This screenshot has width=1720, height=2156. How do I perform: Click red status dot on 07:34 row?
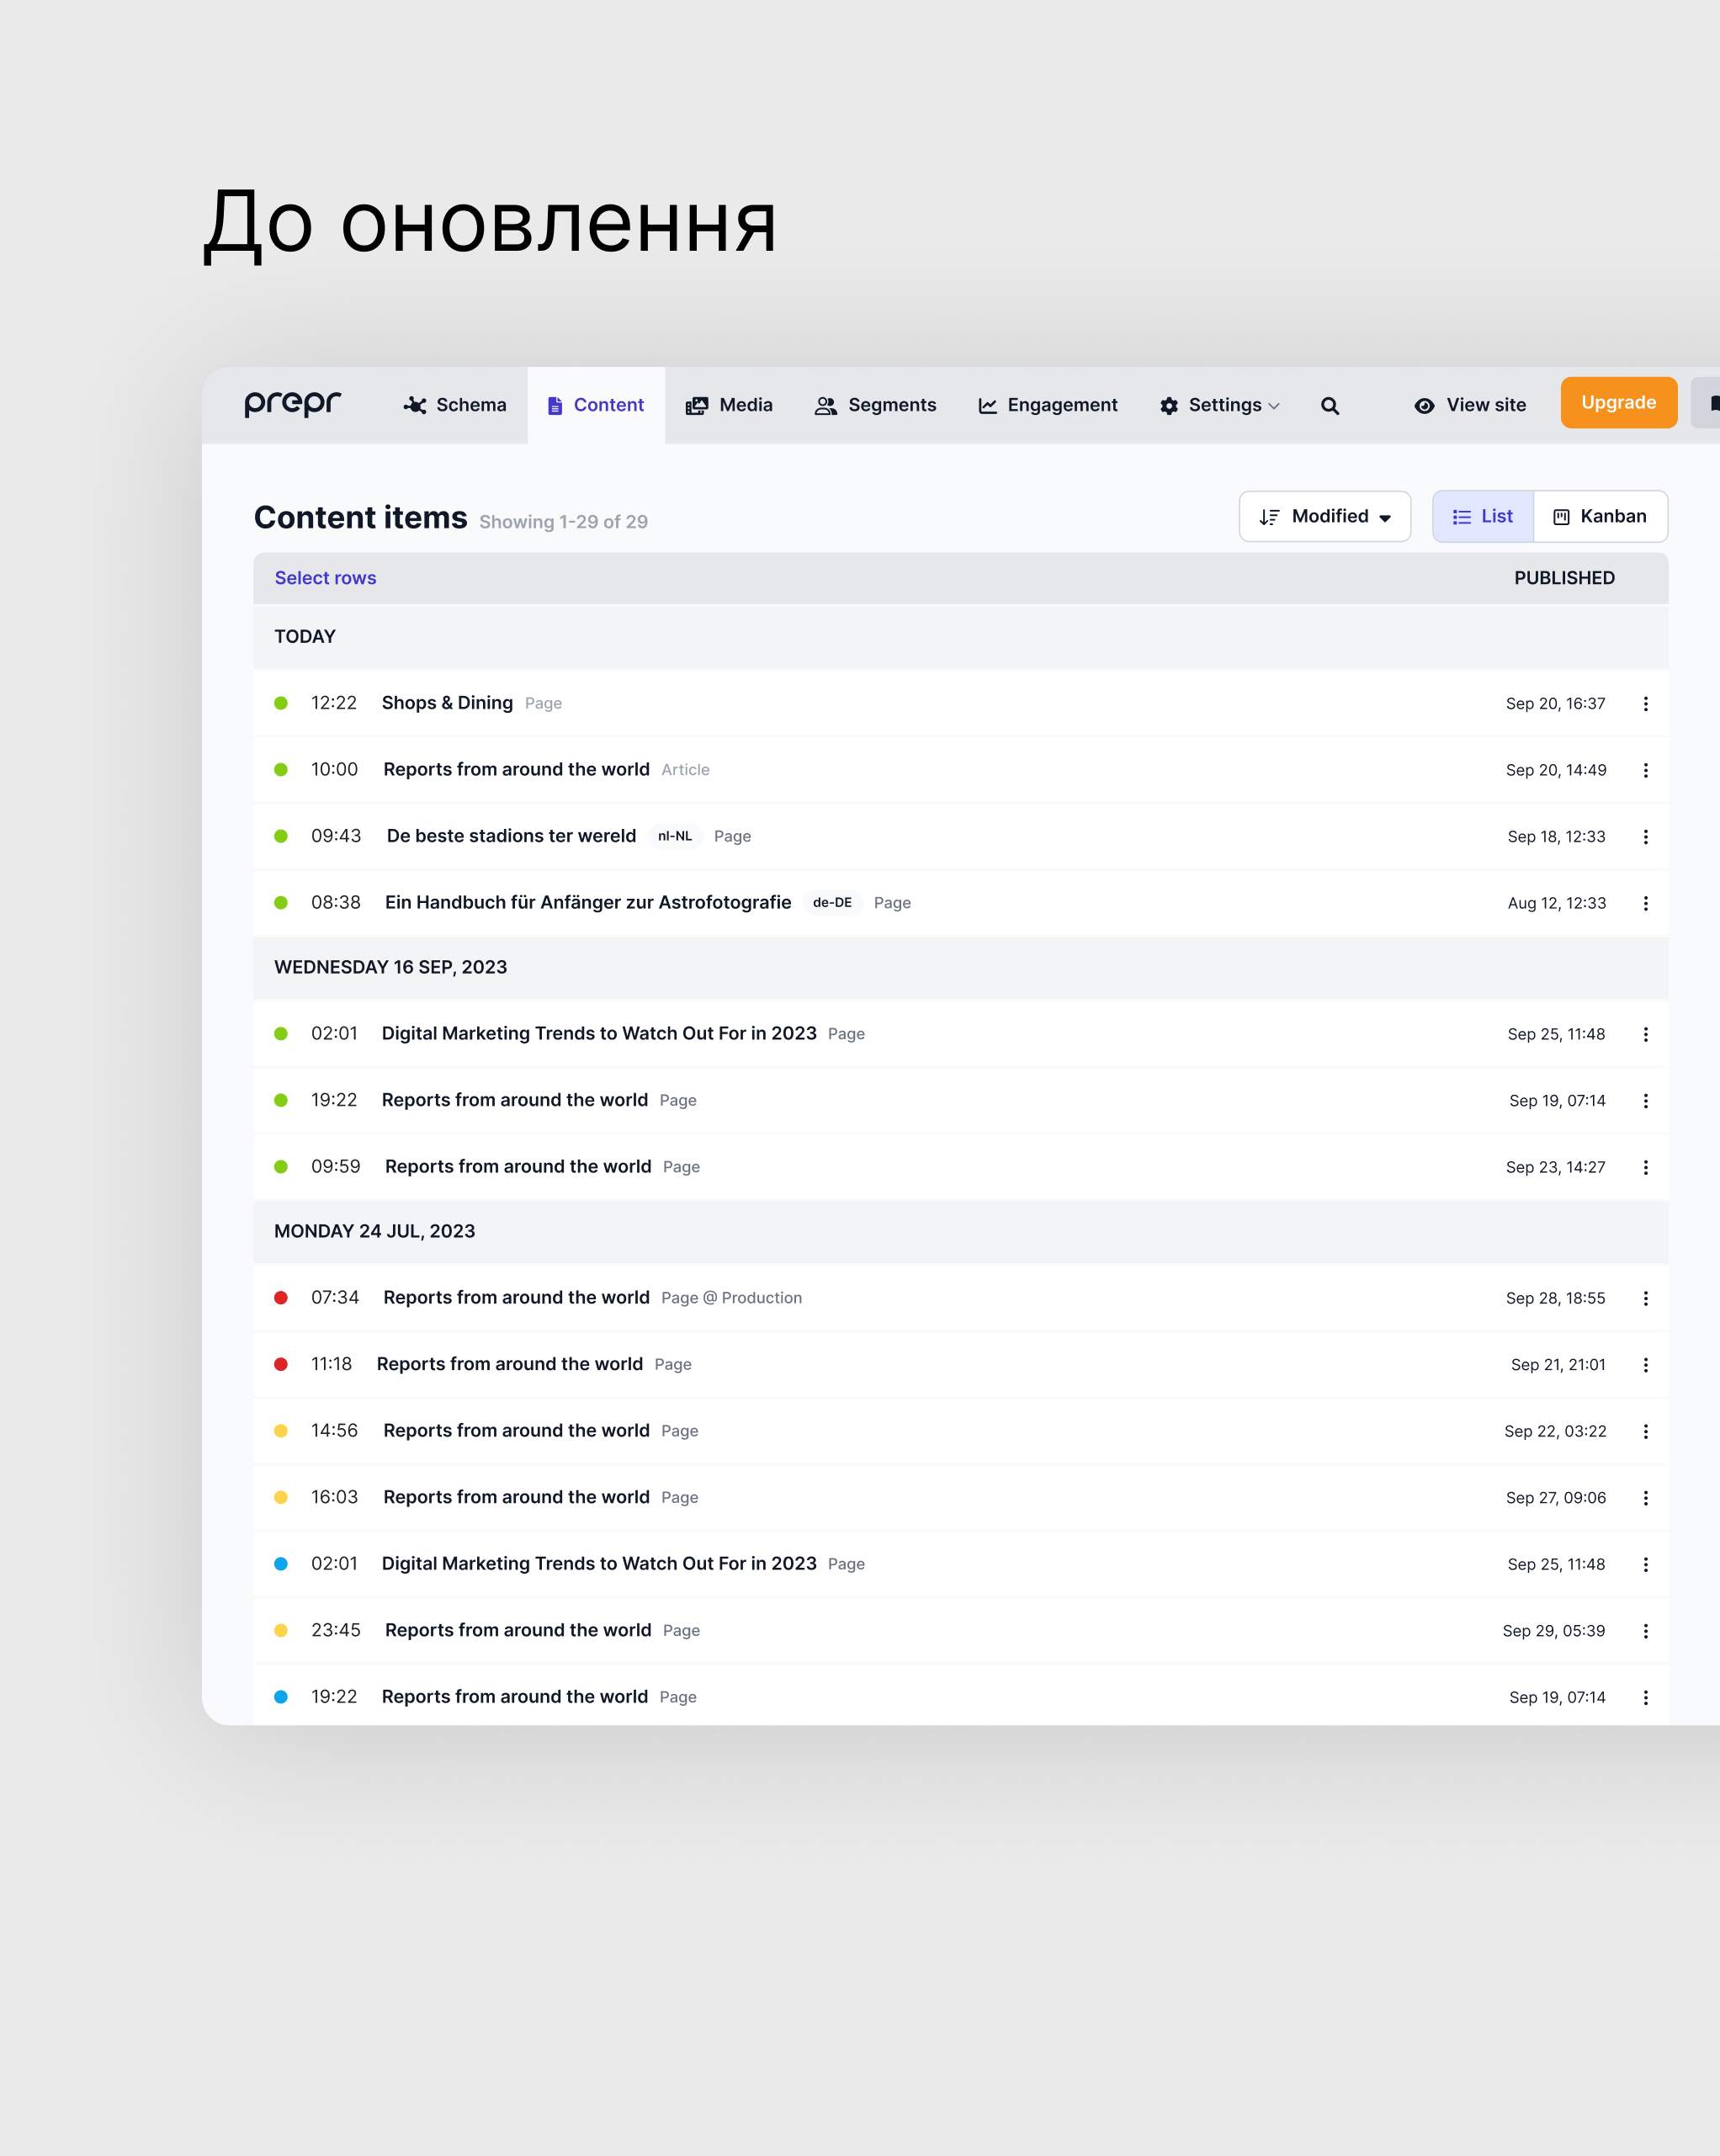281,1297
